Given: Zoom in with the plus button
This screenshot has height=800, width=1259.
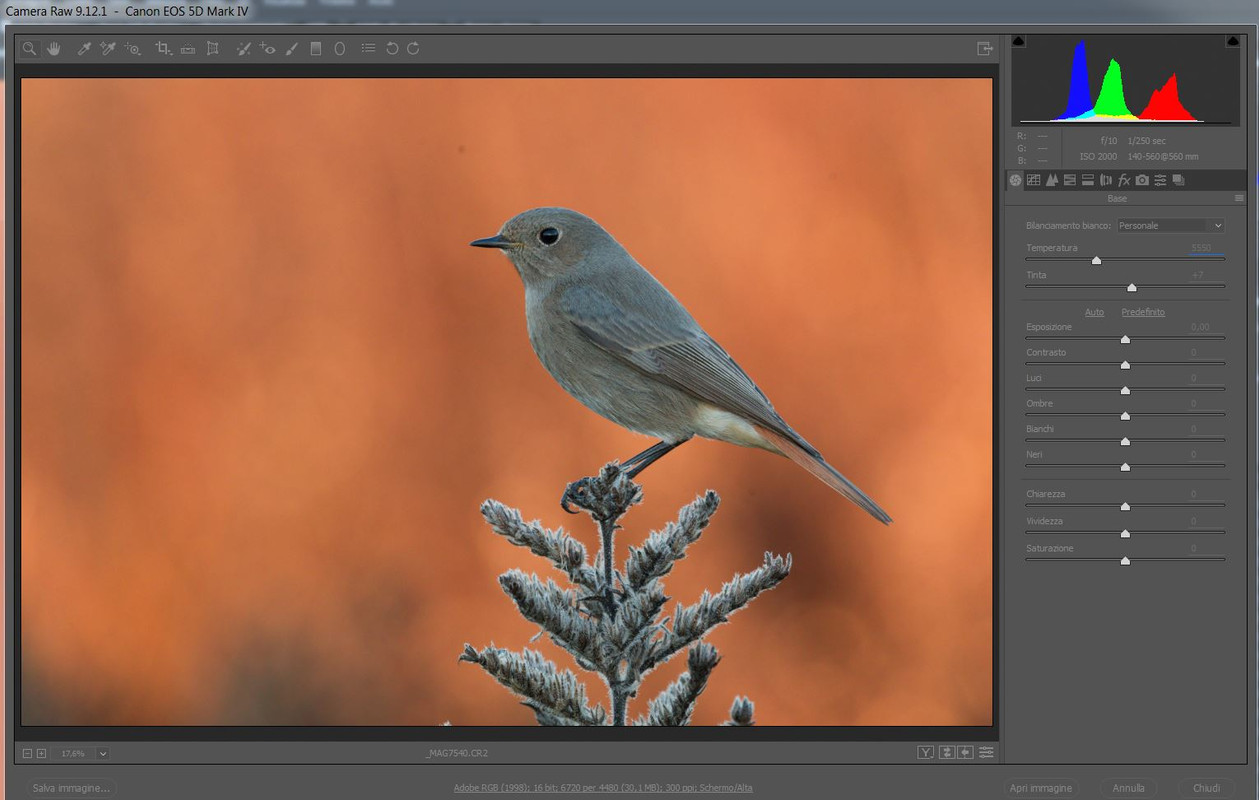Looking at the screenshot, I should (41, 753).
